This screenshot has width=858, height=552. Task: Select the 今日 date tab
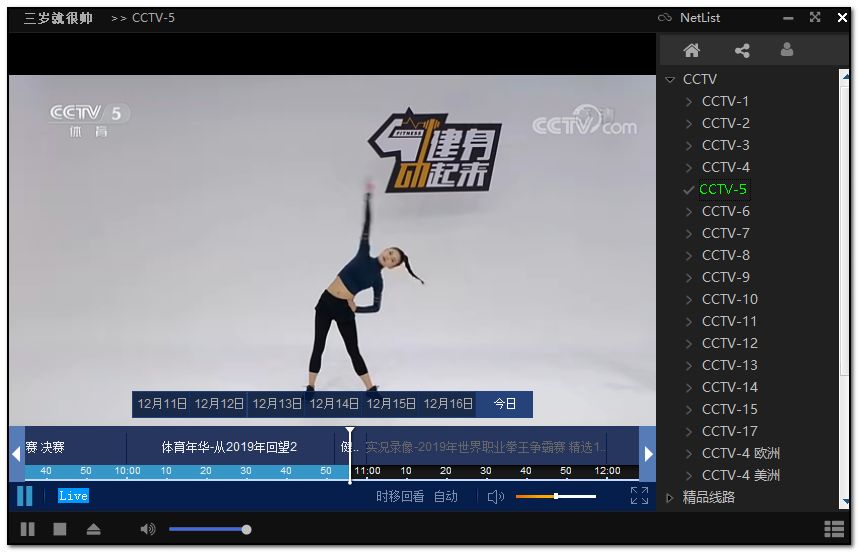click(505, 404)
